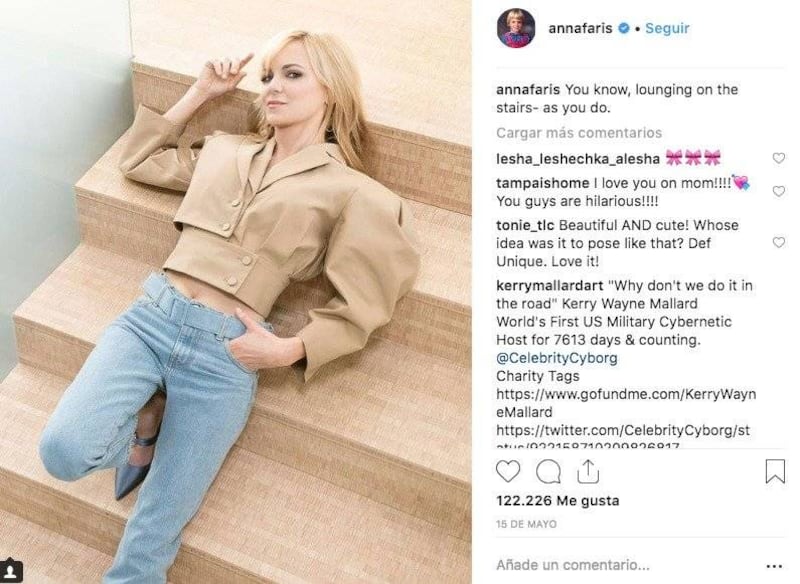
Task: Click the verified badge next to annafaris
Action: pyautogui.click(x=623, y=29)
